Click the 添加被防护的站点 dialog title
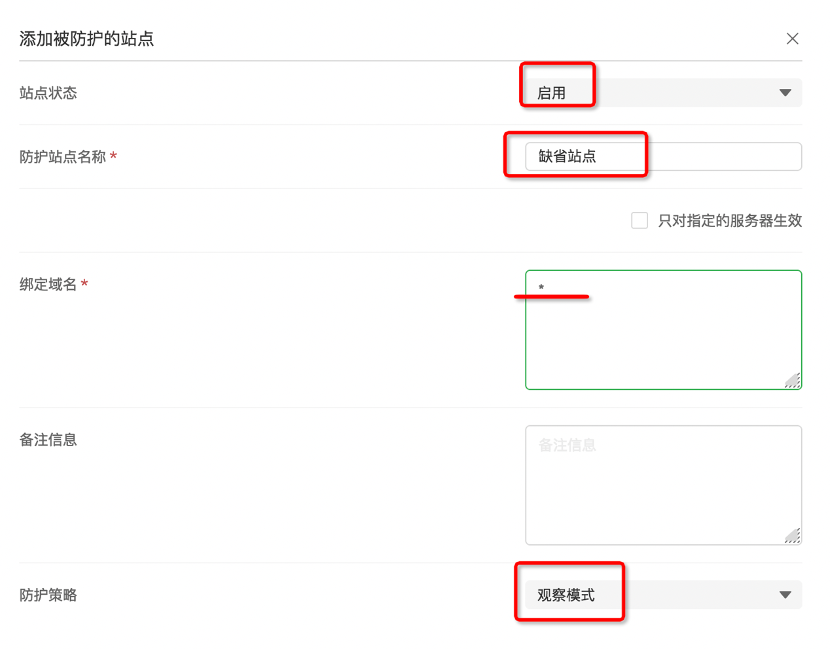This screenshot has width=830, height=650. [87, 39]
